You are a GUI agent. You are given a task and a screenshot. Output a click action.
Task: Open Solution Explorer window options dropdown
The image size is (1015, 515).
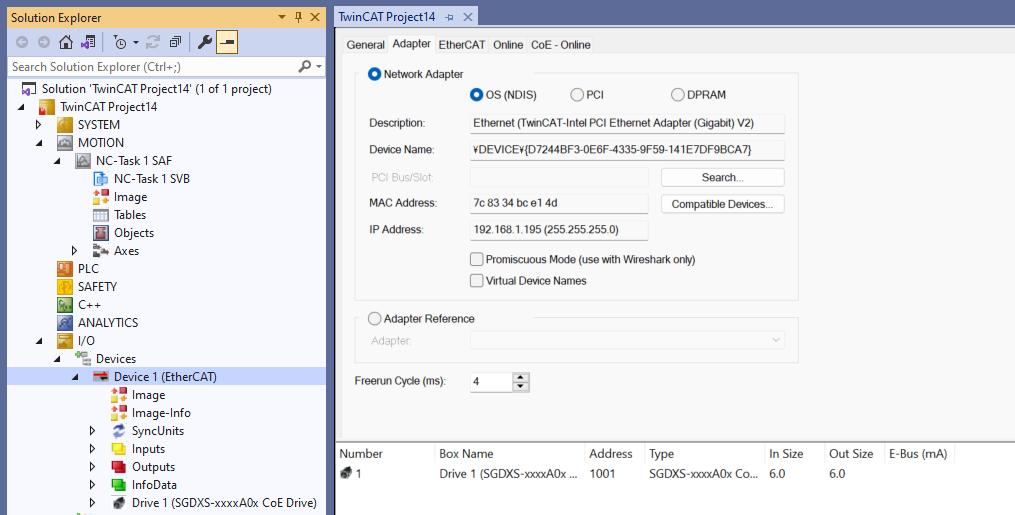coord(282,17)
